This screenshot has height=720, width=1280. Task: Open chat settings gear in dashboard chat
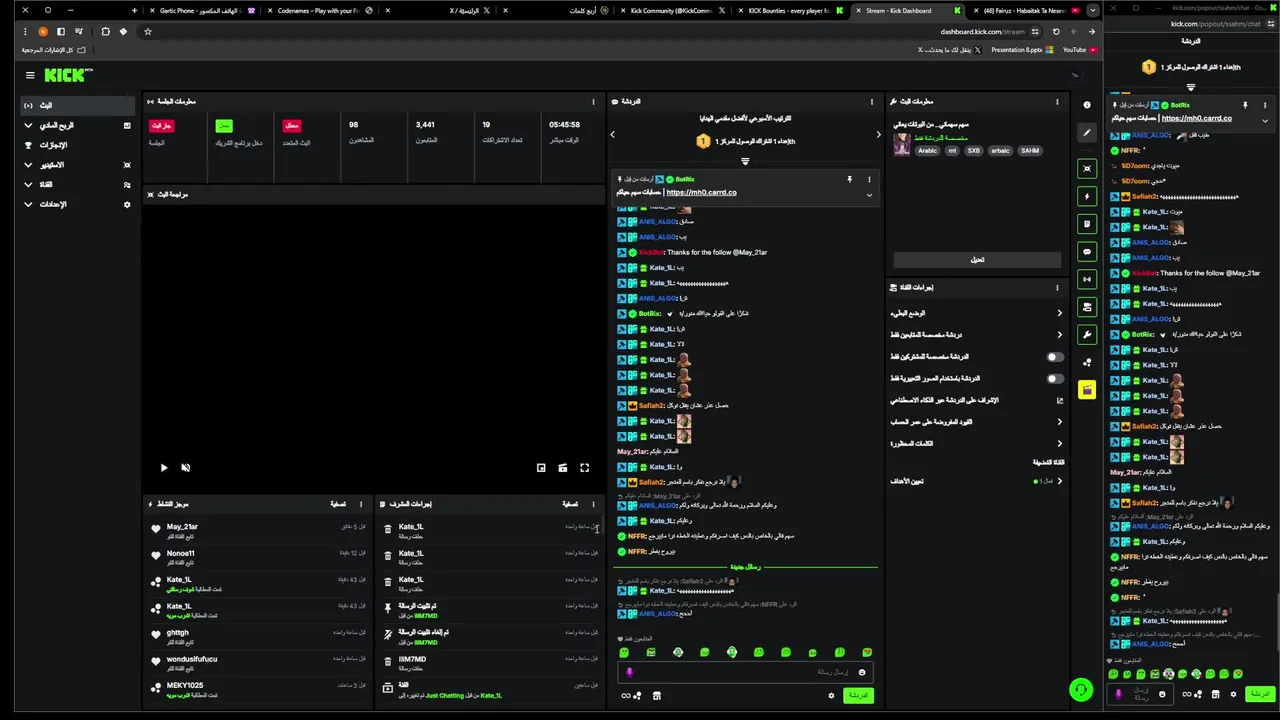(831, 695)
